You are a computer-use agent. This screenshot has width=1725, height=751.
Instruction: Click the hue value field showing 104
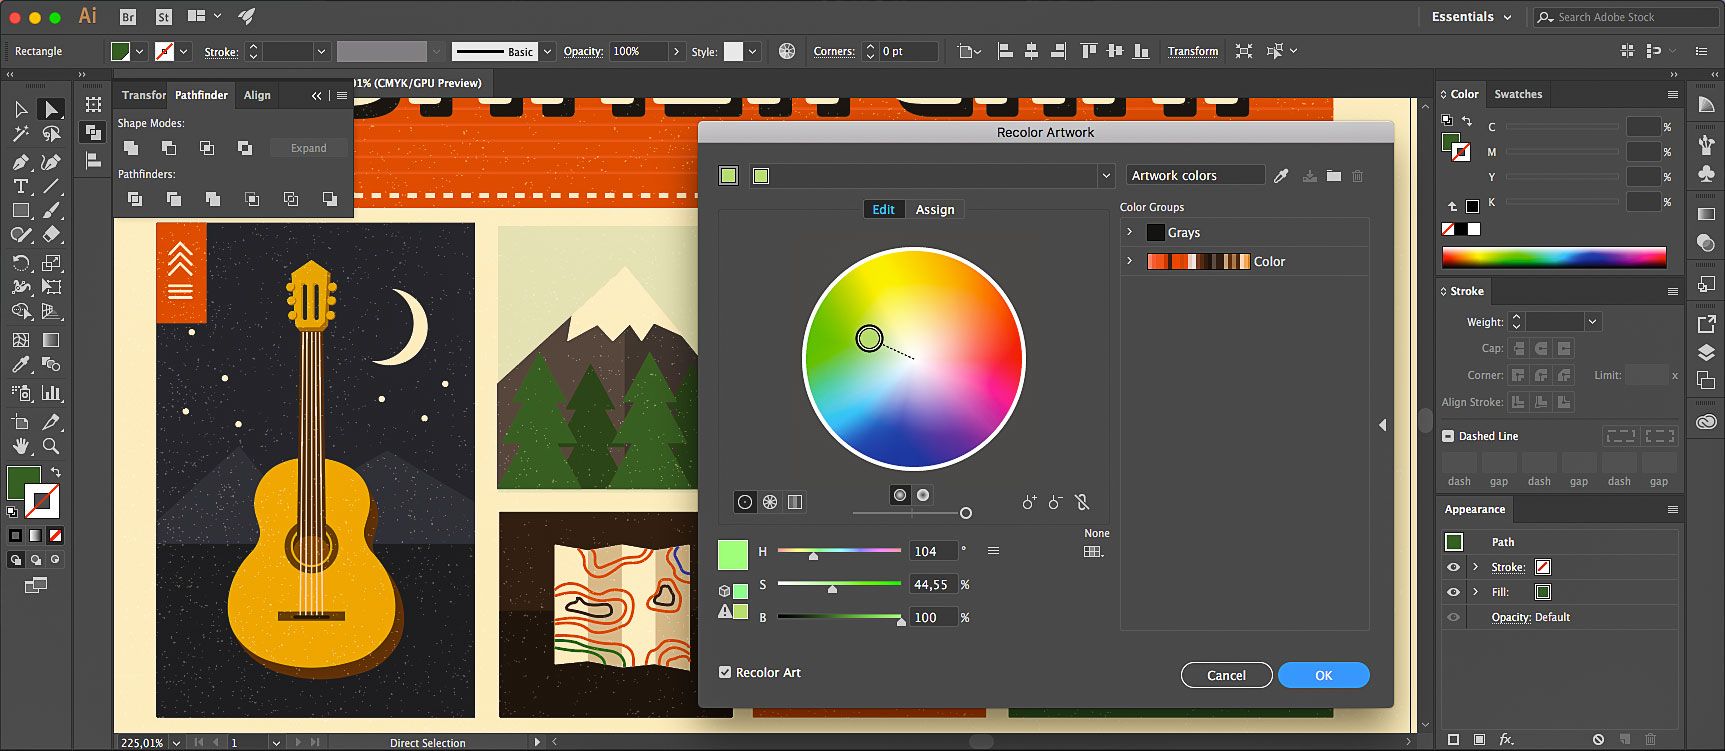pyautogui.click(x=933, y=551)
